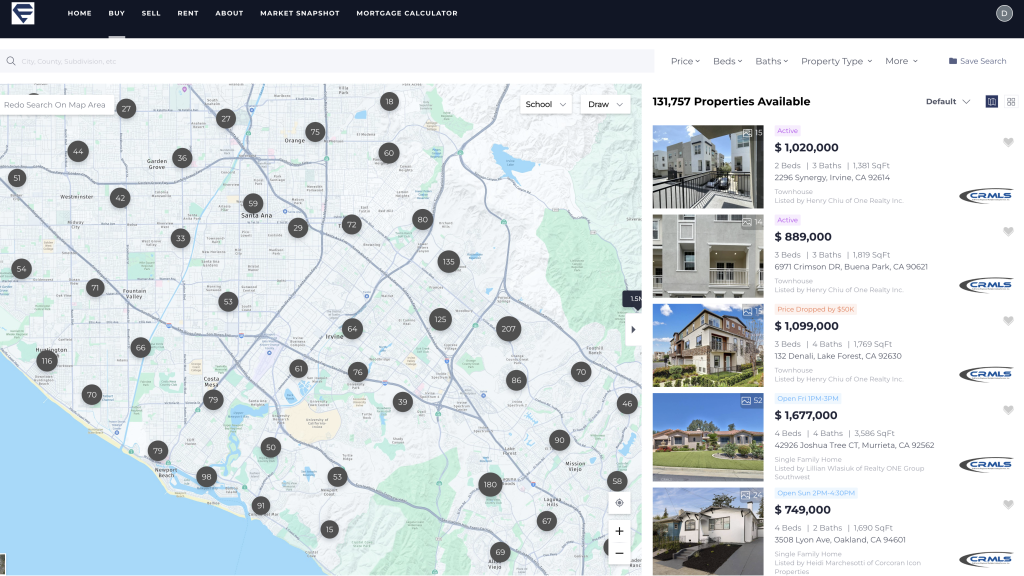Viewport: 1024px width, 576px height.
Task: Click the search magnifier icon
Action: [x=11, y=61]
